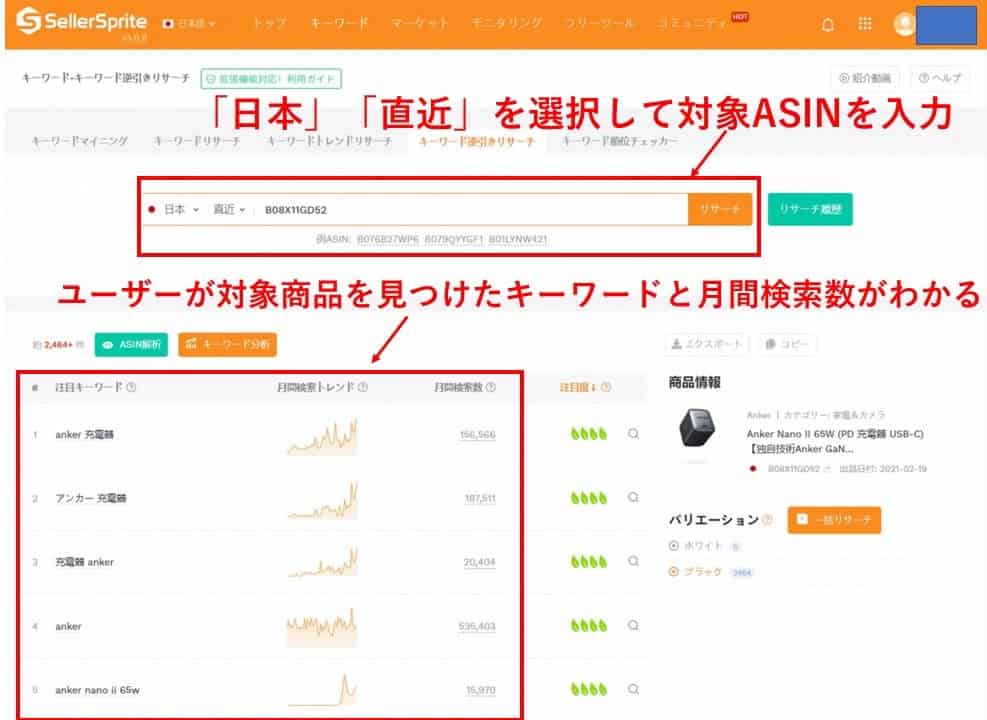
Task: Click example ASIN B01LYNW421
Action: pyautogui.click(x=518, y=239)
